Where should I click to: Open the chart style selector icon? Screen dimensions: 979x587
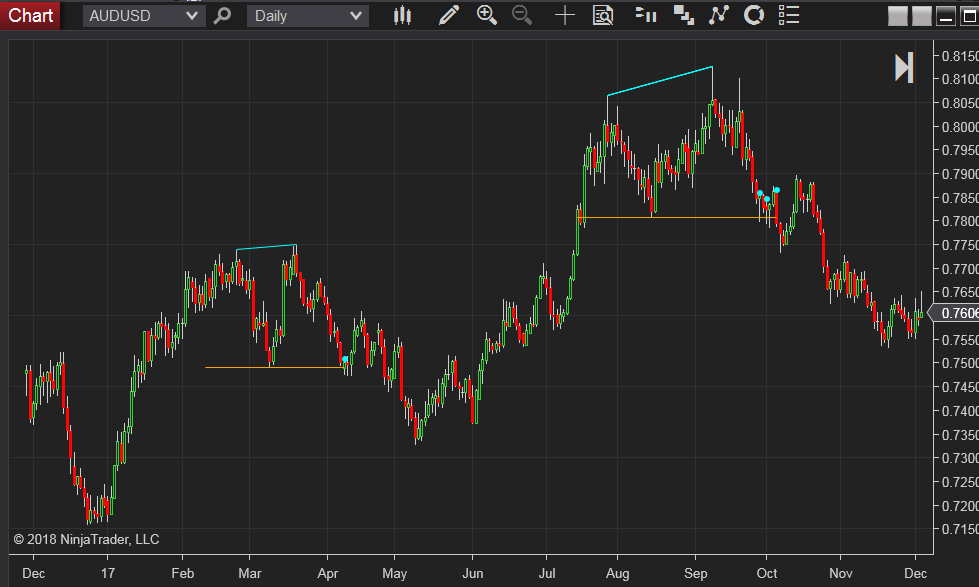(x=402, y=15)
